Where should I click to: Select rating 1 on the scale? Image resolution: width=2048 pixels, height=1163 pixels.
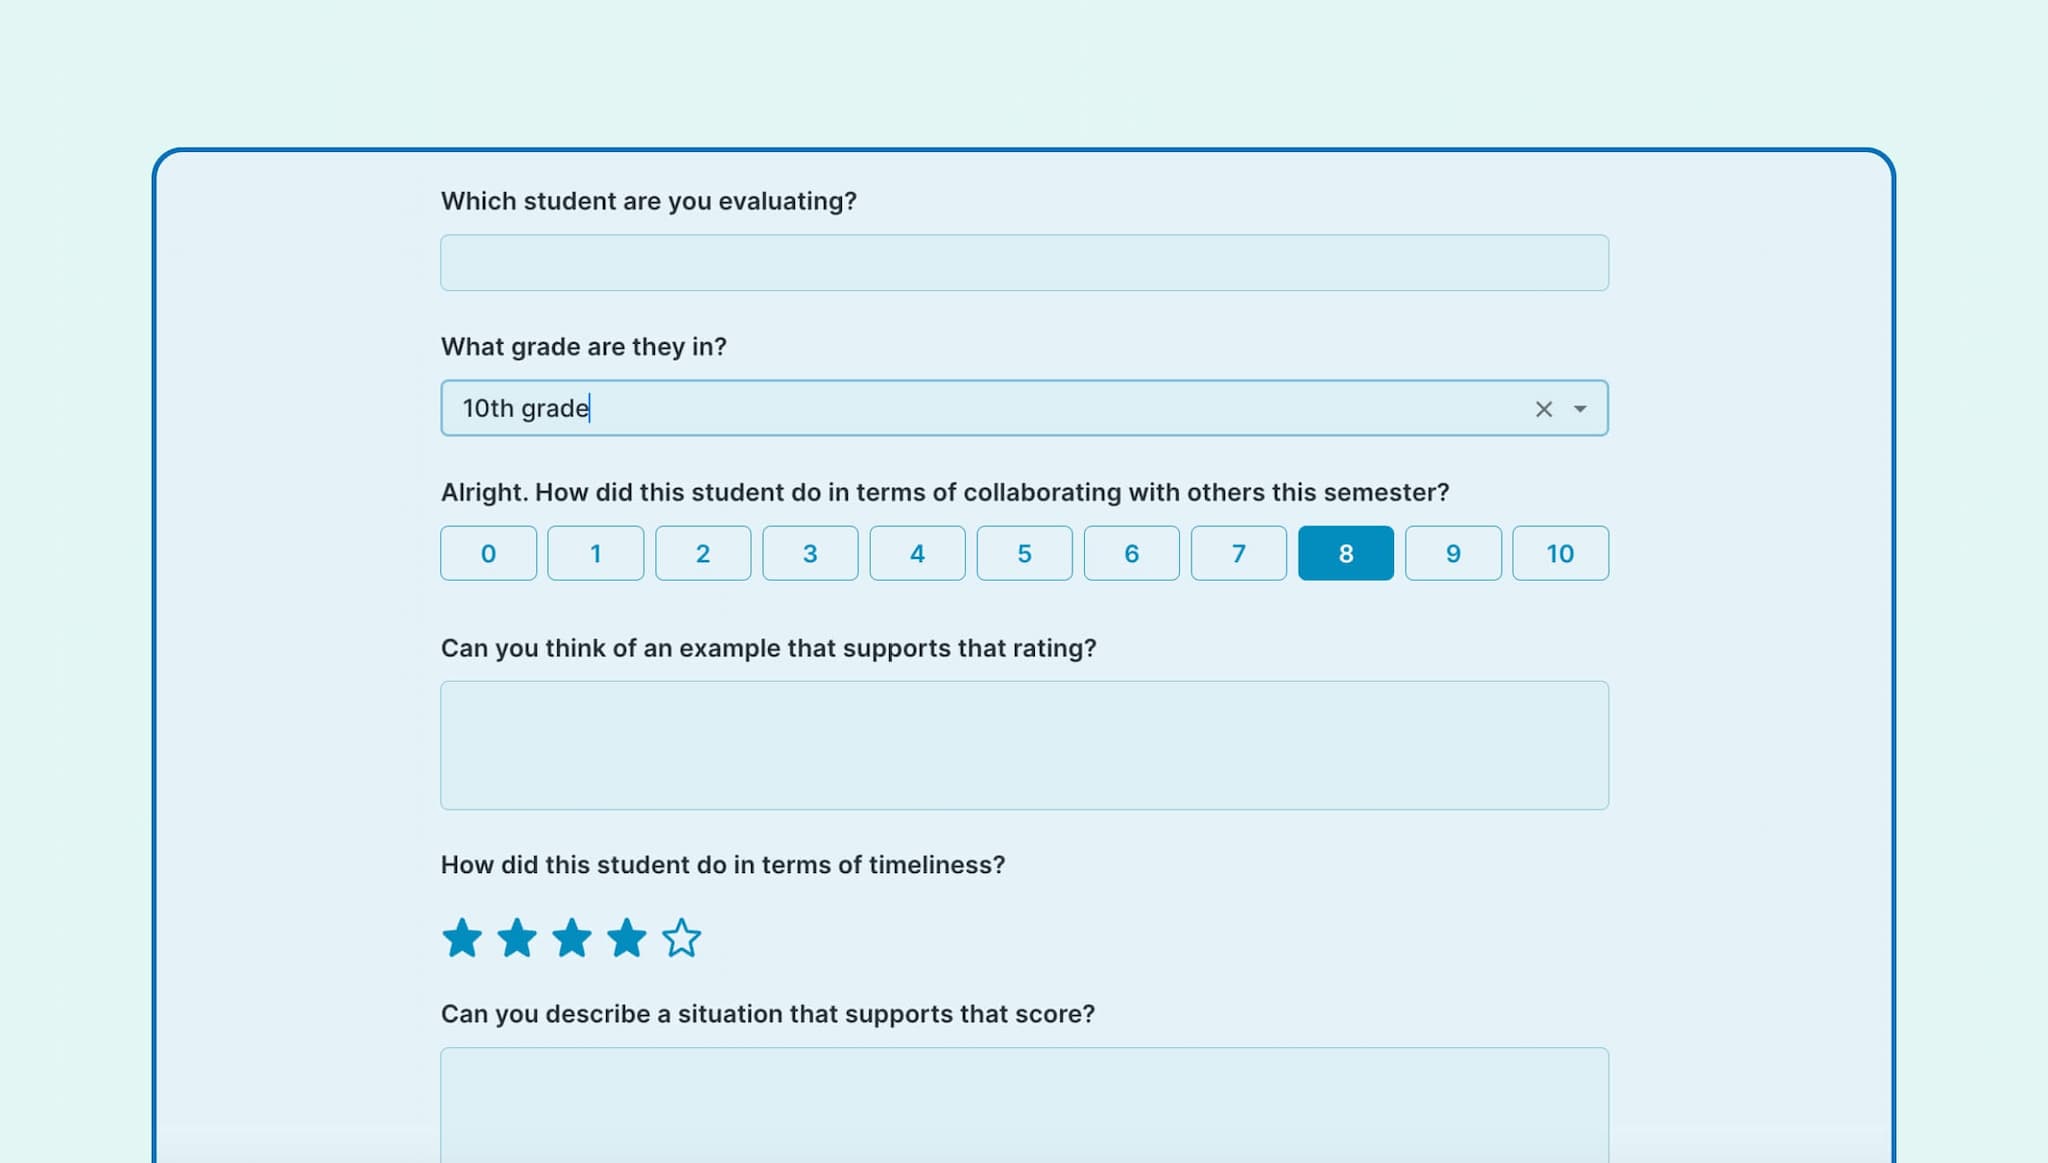tap(595, 553)
